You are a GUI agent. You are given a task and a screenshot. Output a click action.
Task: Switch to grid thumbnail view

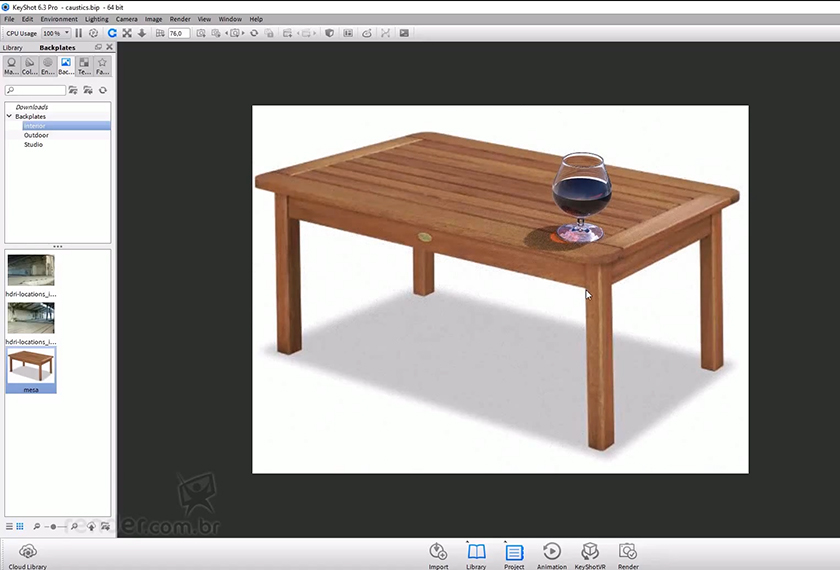(20, 526)
